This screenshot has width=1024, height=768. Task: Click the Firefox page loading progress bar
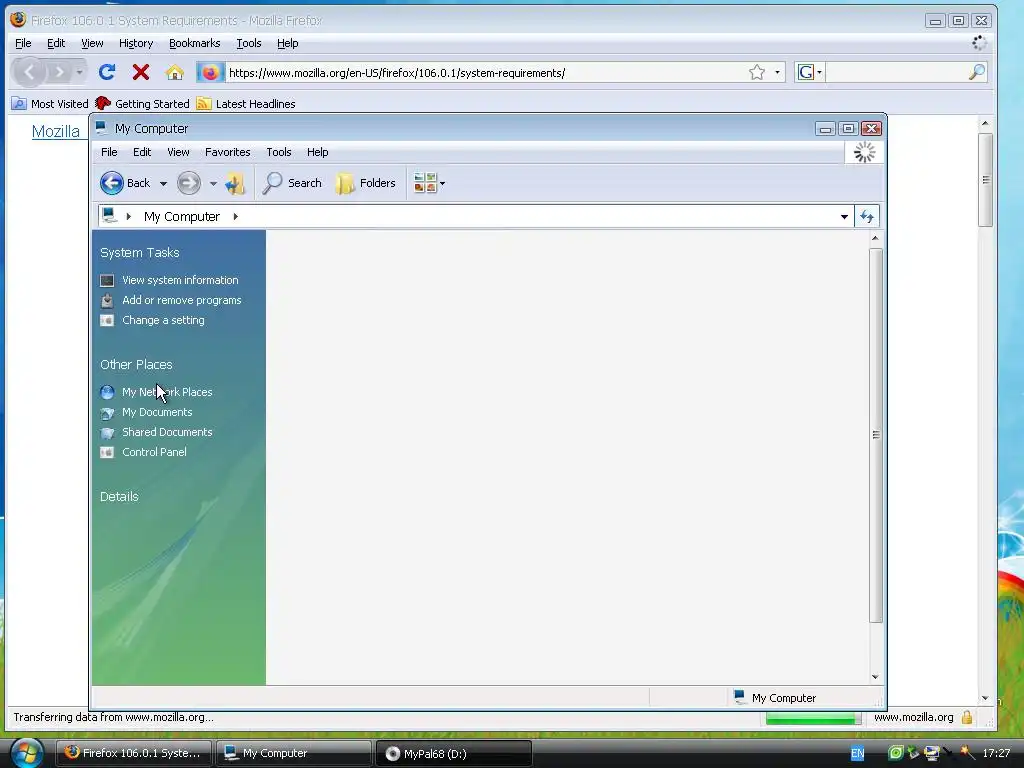pyautogui.click(x=814, y=718)
